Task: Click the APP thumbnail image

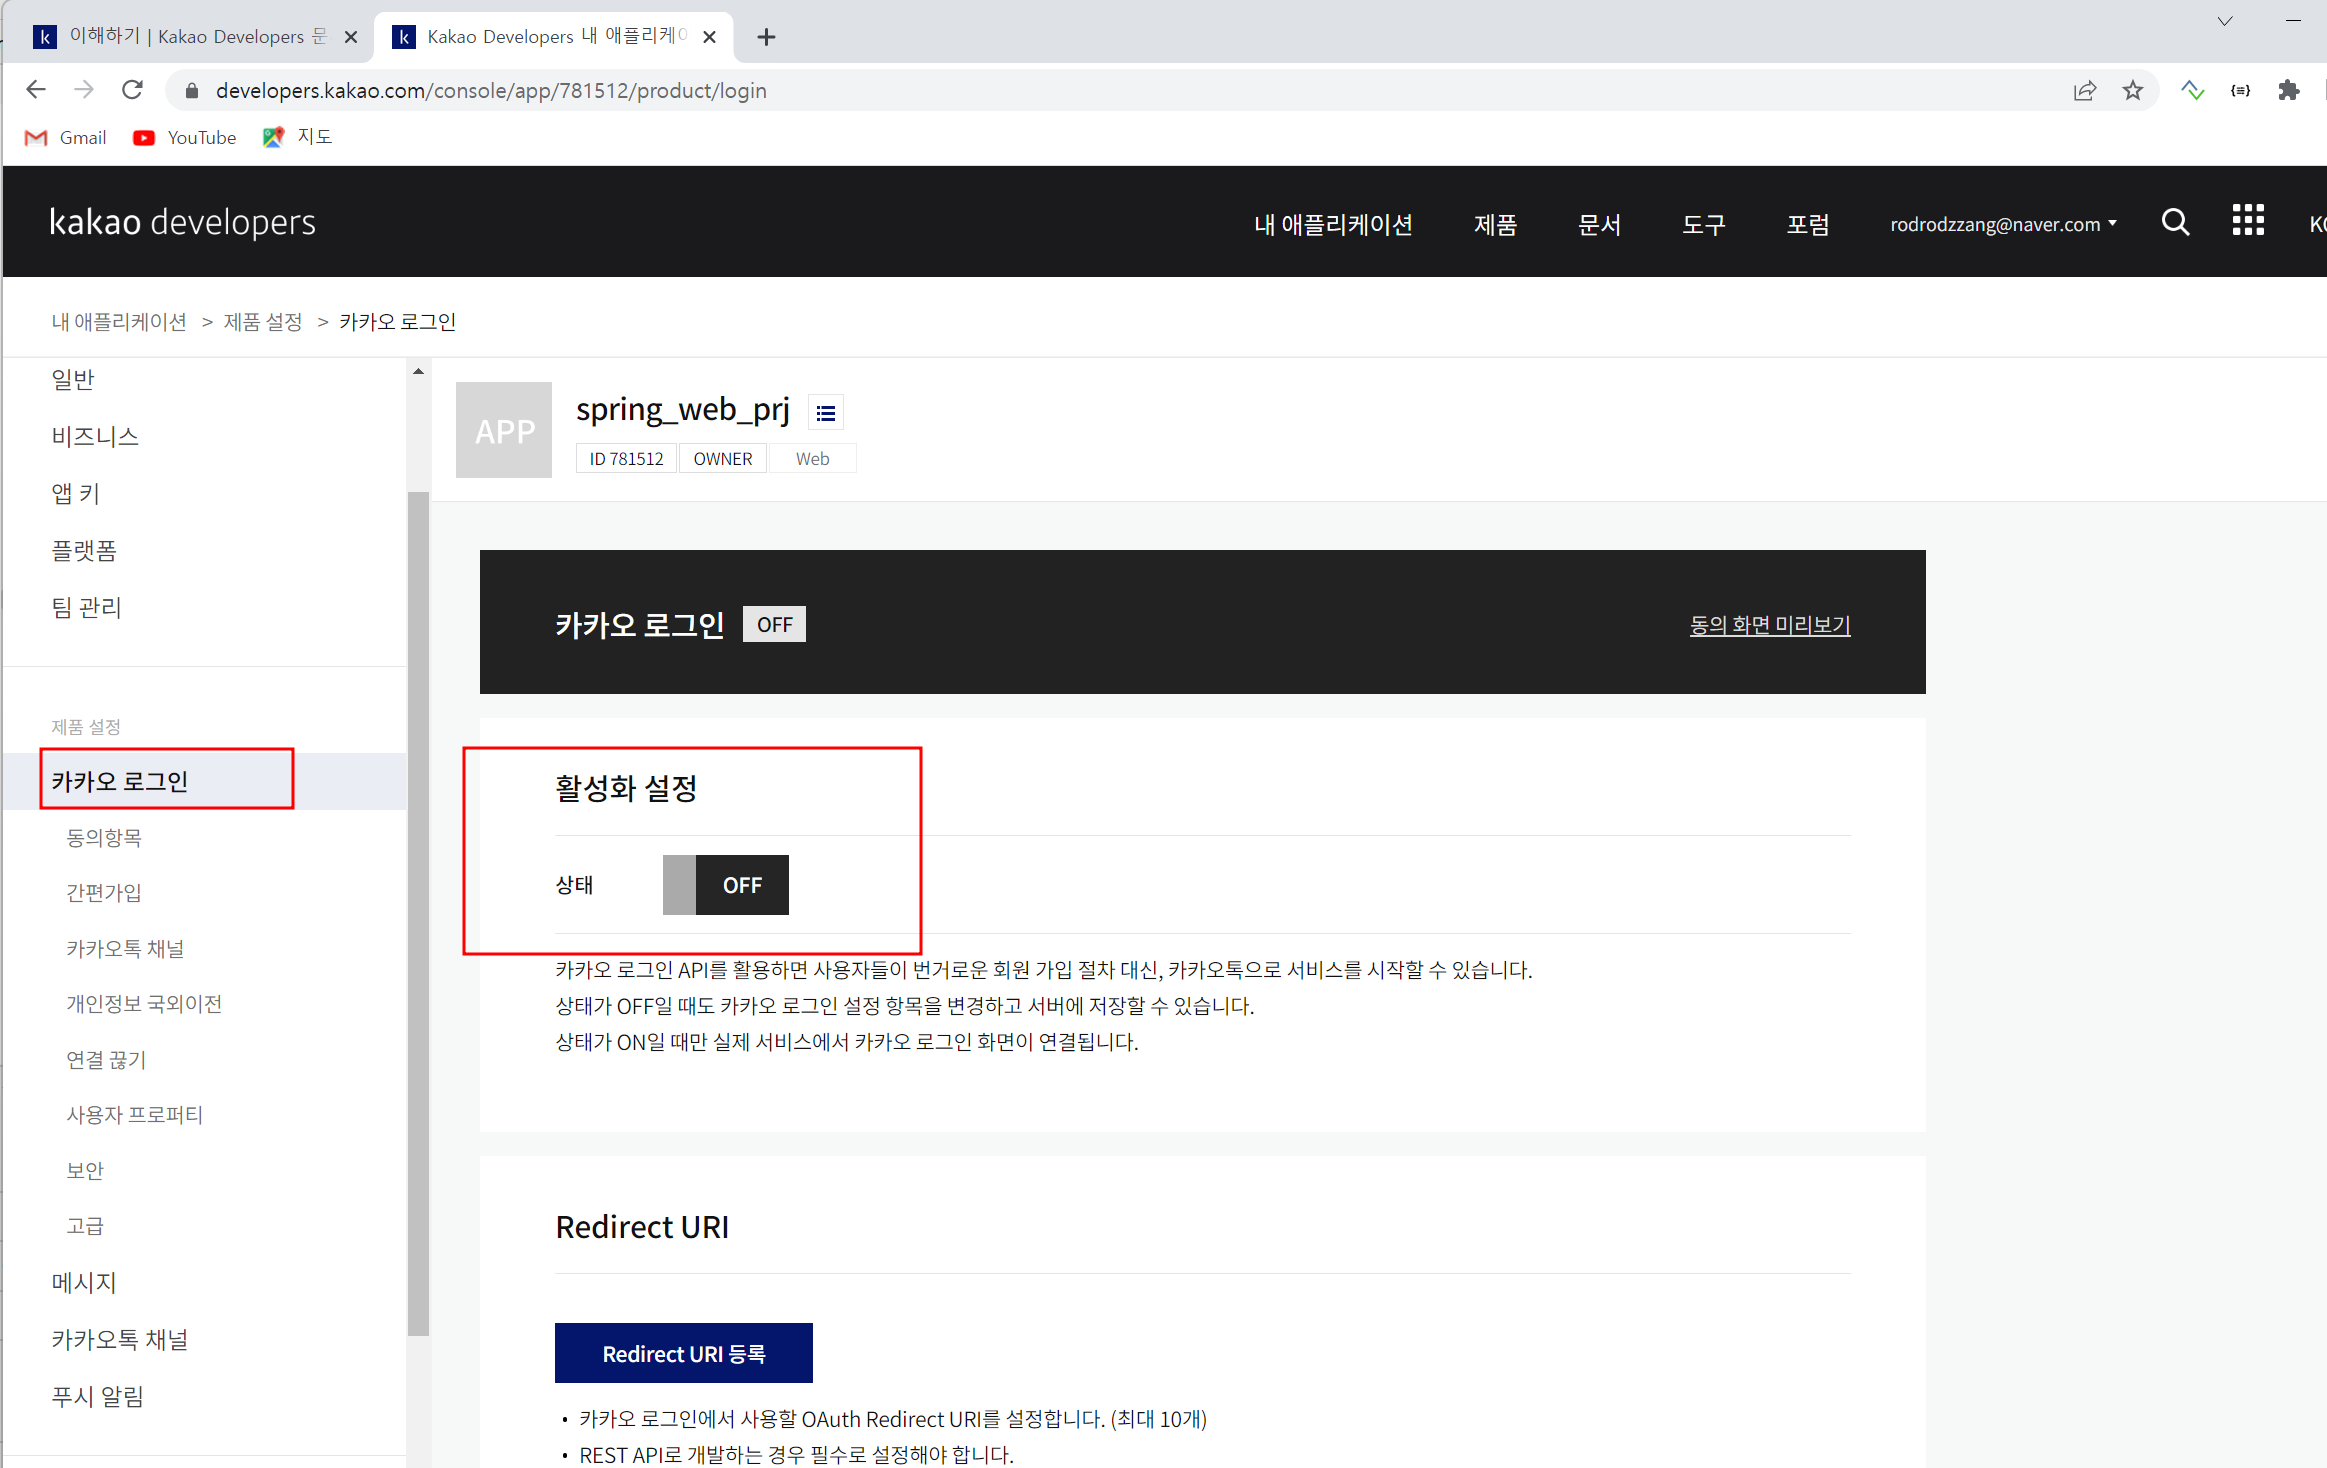Action: point(504,430)
